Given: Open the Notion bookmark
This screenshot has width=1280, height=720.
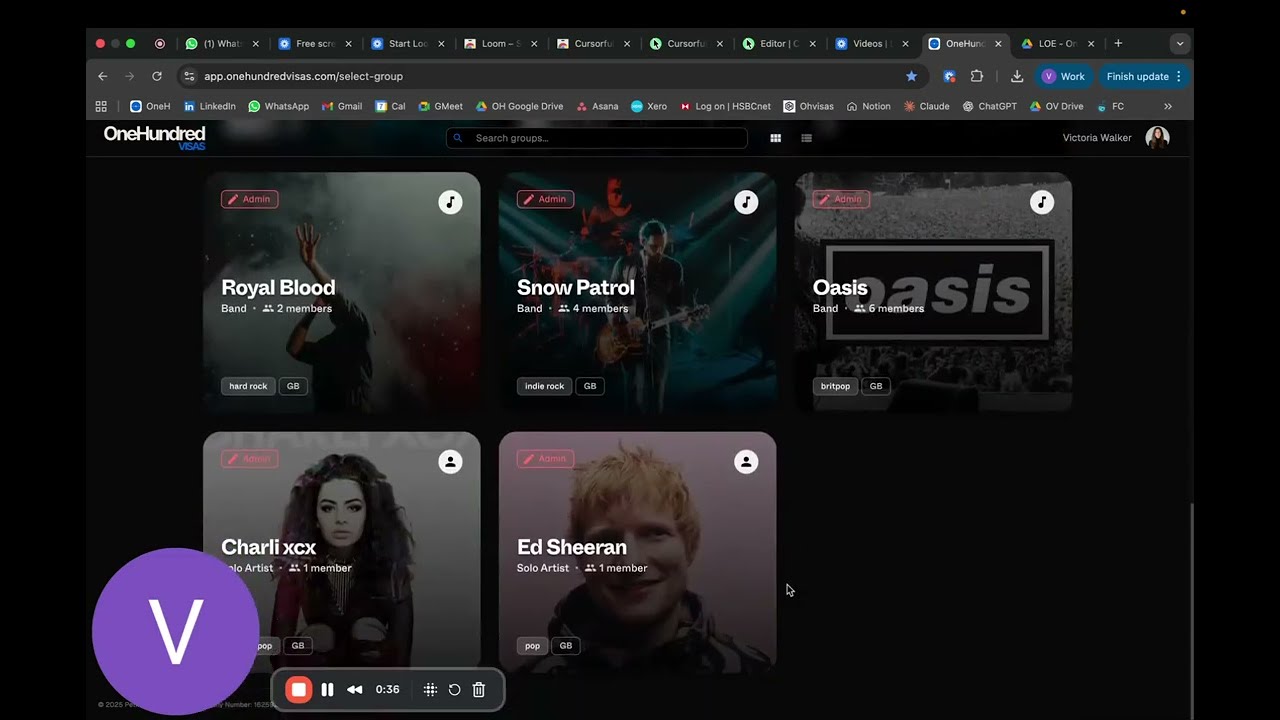Looking at the screenshot, I should coord(868,106).
